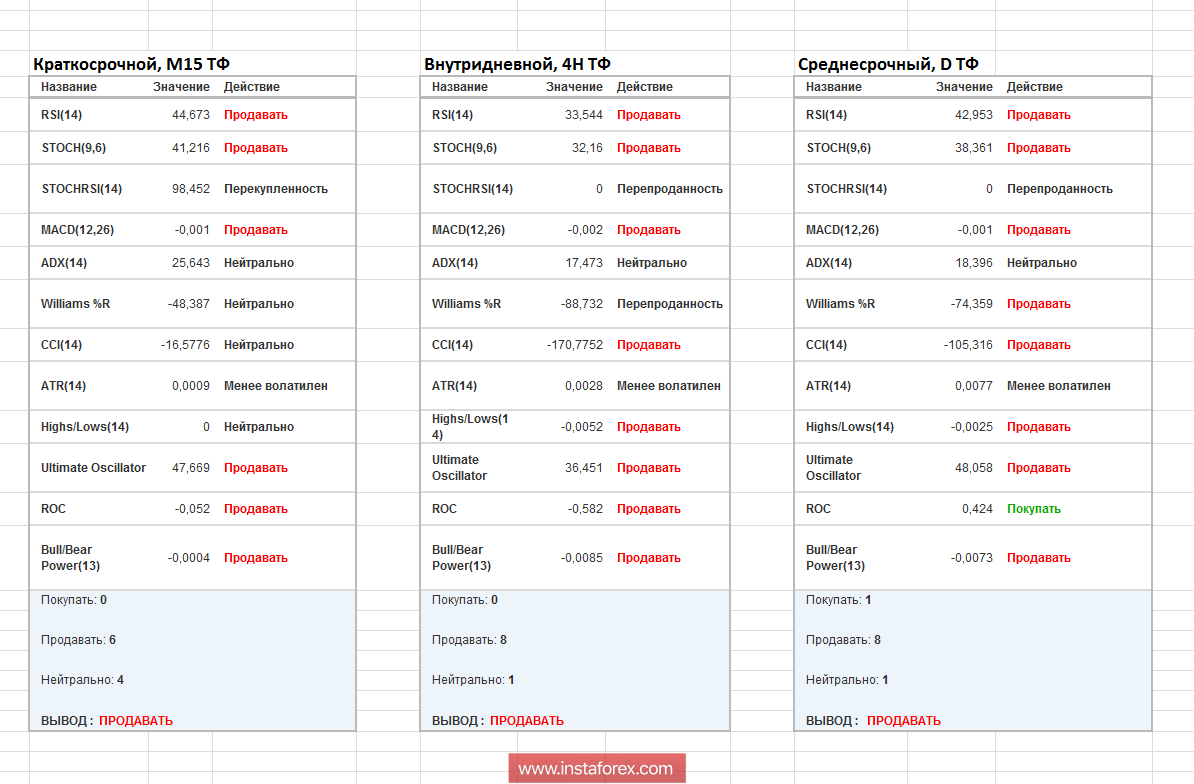Select Продавать: 6 summary in M15 table

[x=78, y=640]
